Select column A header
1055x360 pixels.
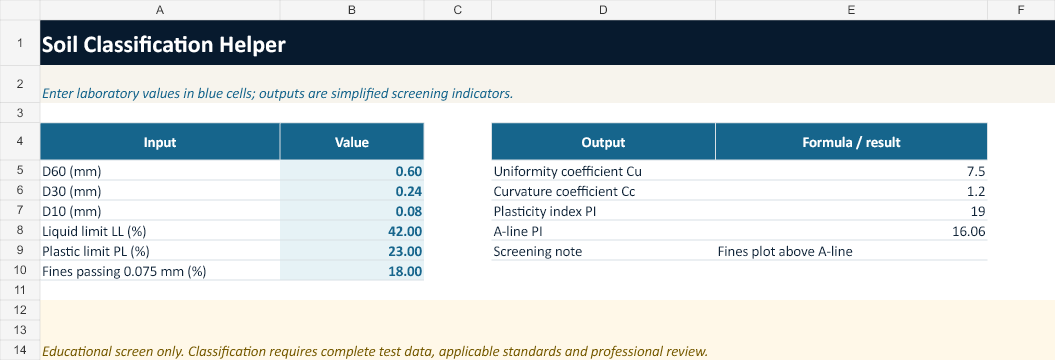[x=160, y=9]
